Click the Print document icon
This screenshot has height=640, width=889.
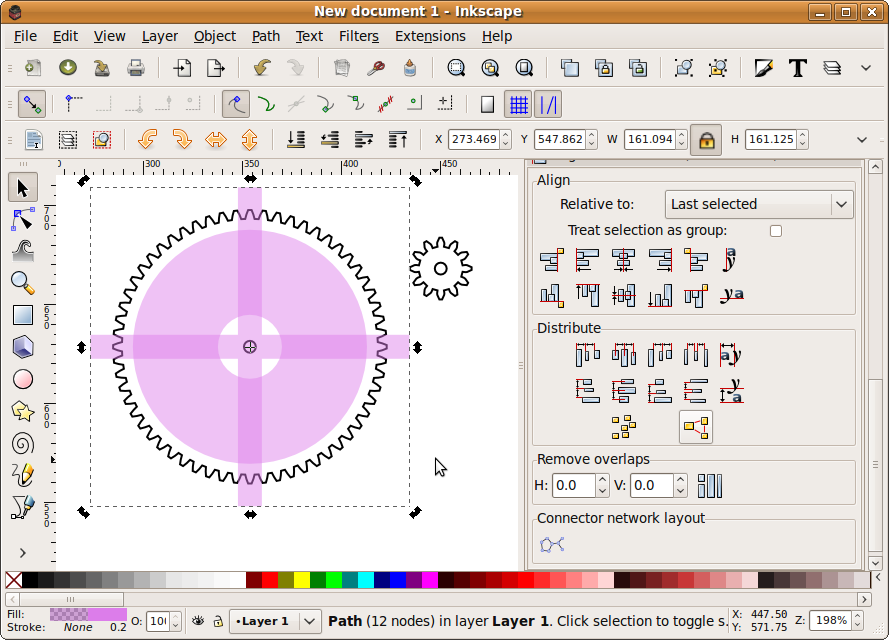pos(136,68)
